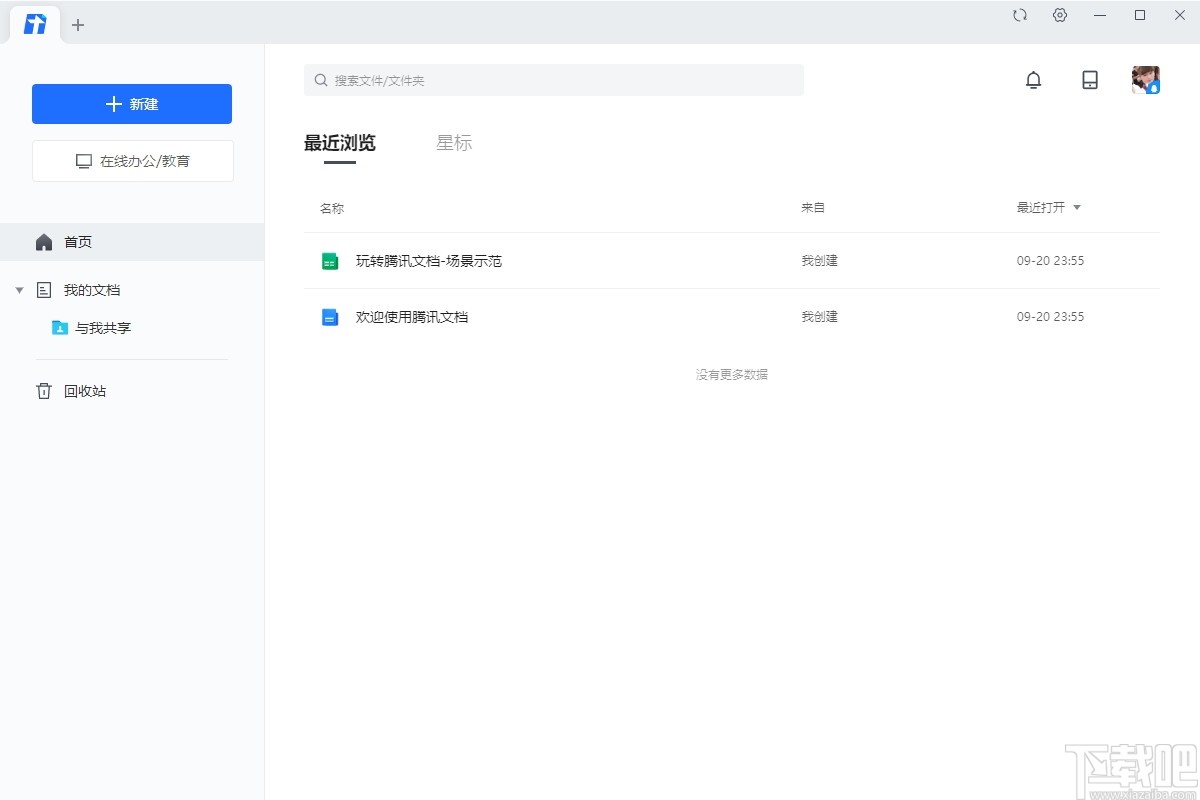Click inside the search files field
Screen dimensions: 1200x800
(x=553, y=80)
